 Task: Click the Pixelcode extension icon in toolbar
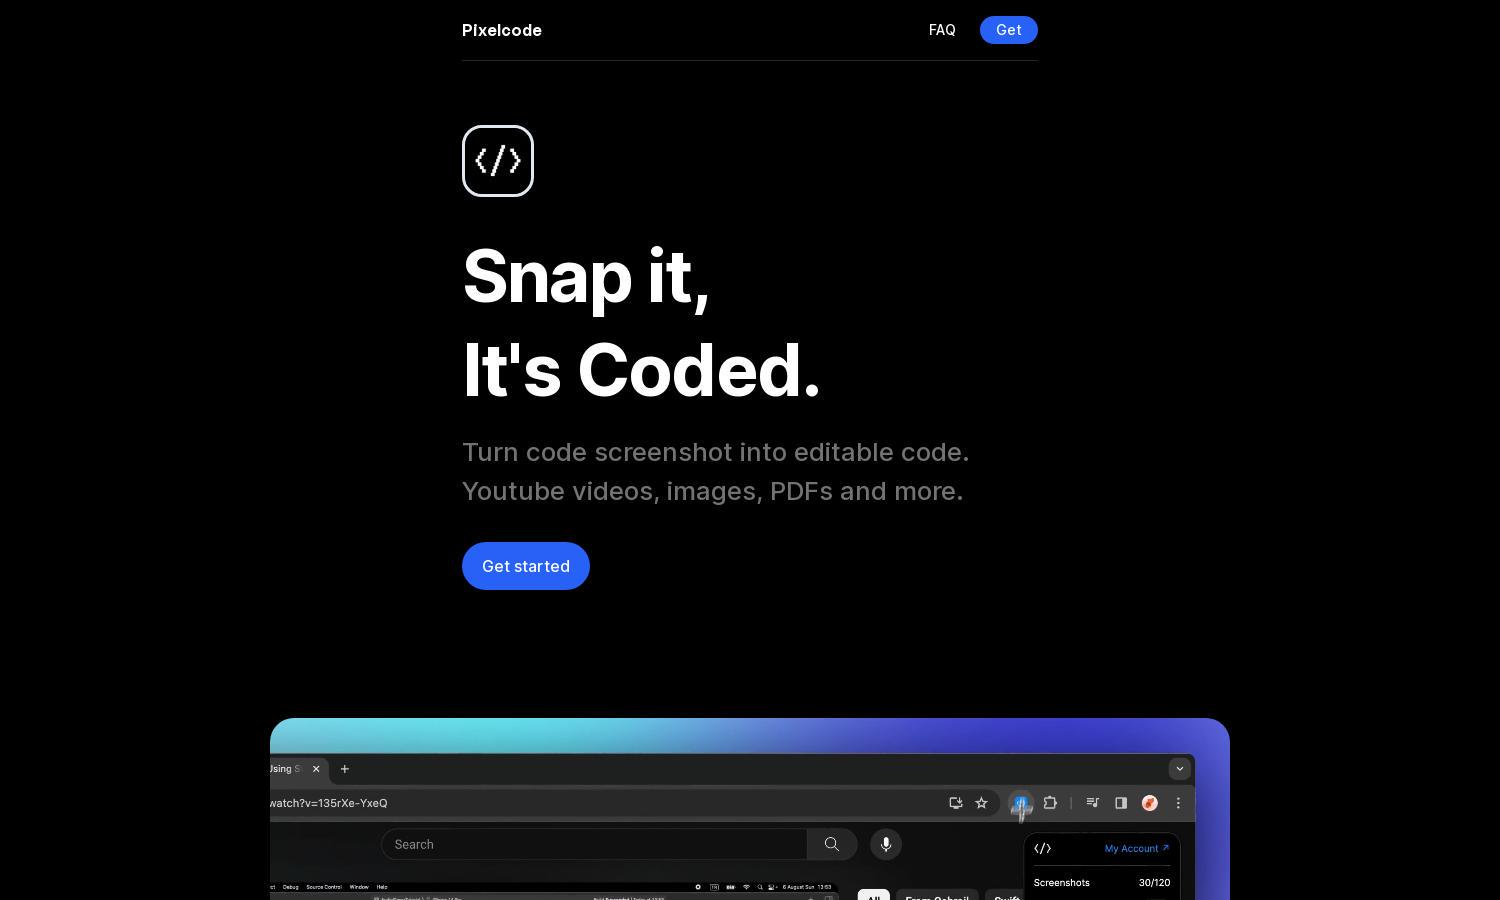1021,803
